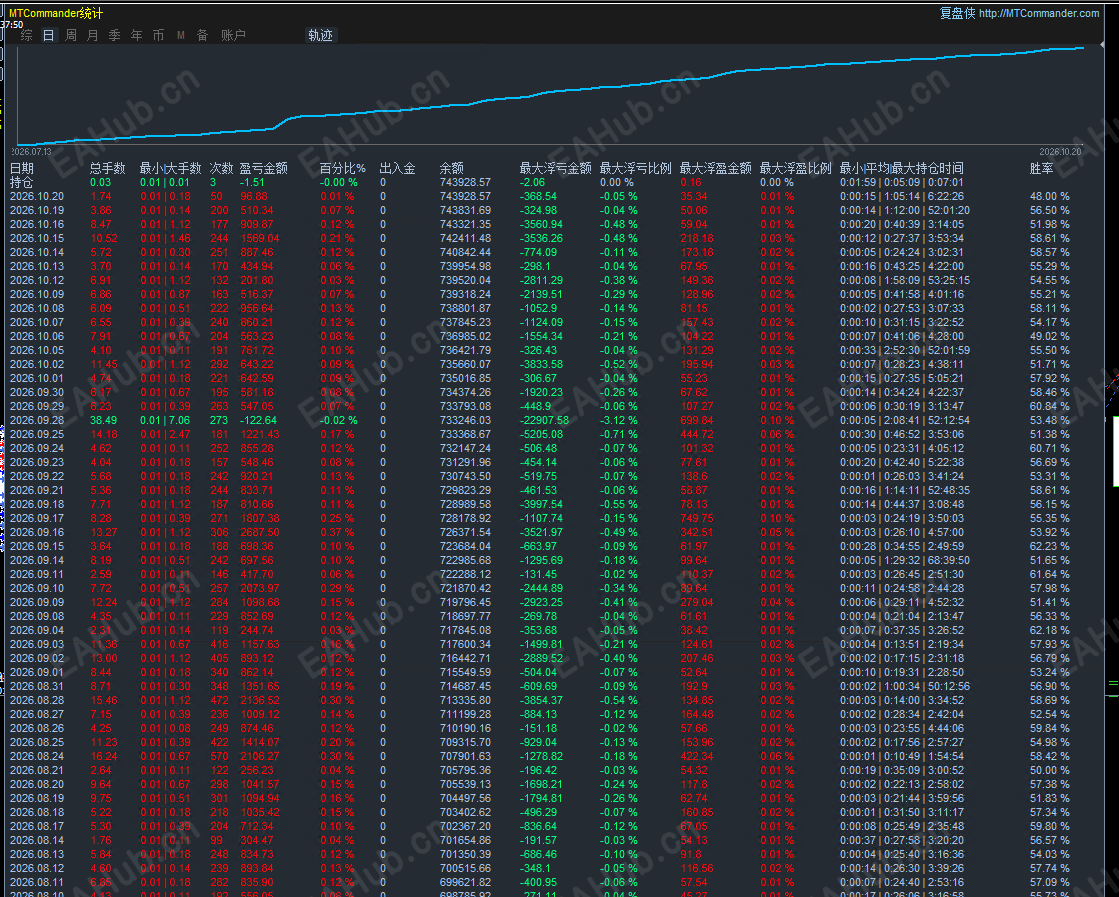The image size is (1119, 897).
Task: Click the loss amount -122.64
Action: pyautogui.click(x=258, y=420)
